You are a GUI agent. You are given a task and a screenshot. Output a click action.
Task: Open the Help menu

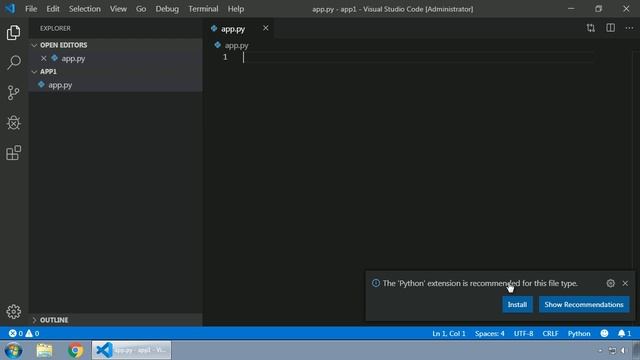point(236,9)
